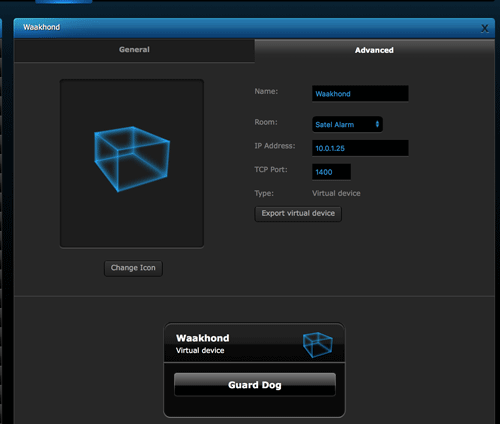Expand the Satel Alarm room dropdown
Viewport: 500px width, 424px height.
point(347,124)
